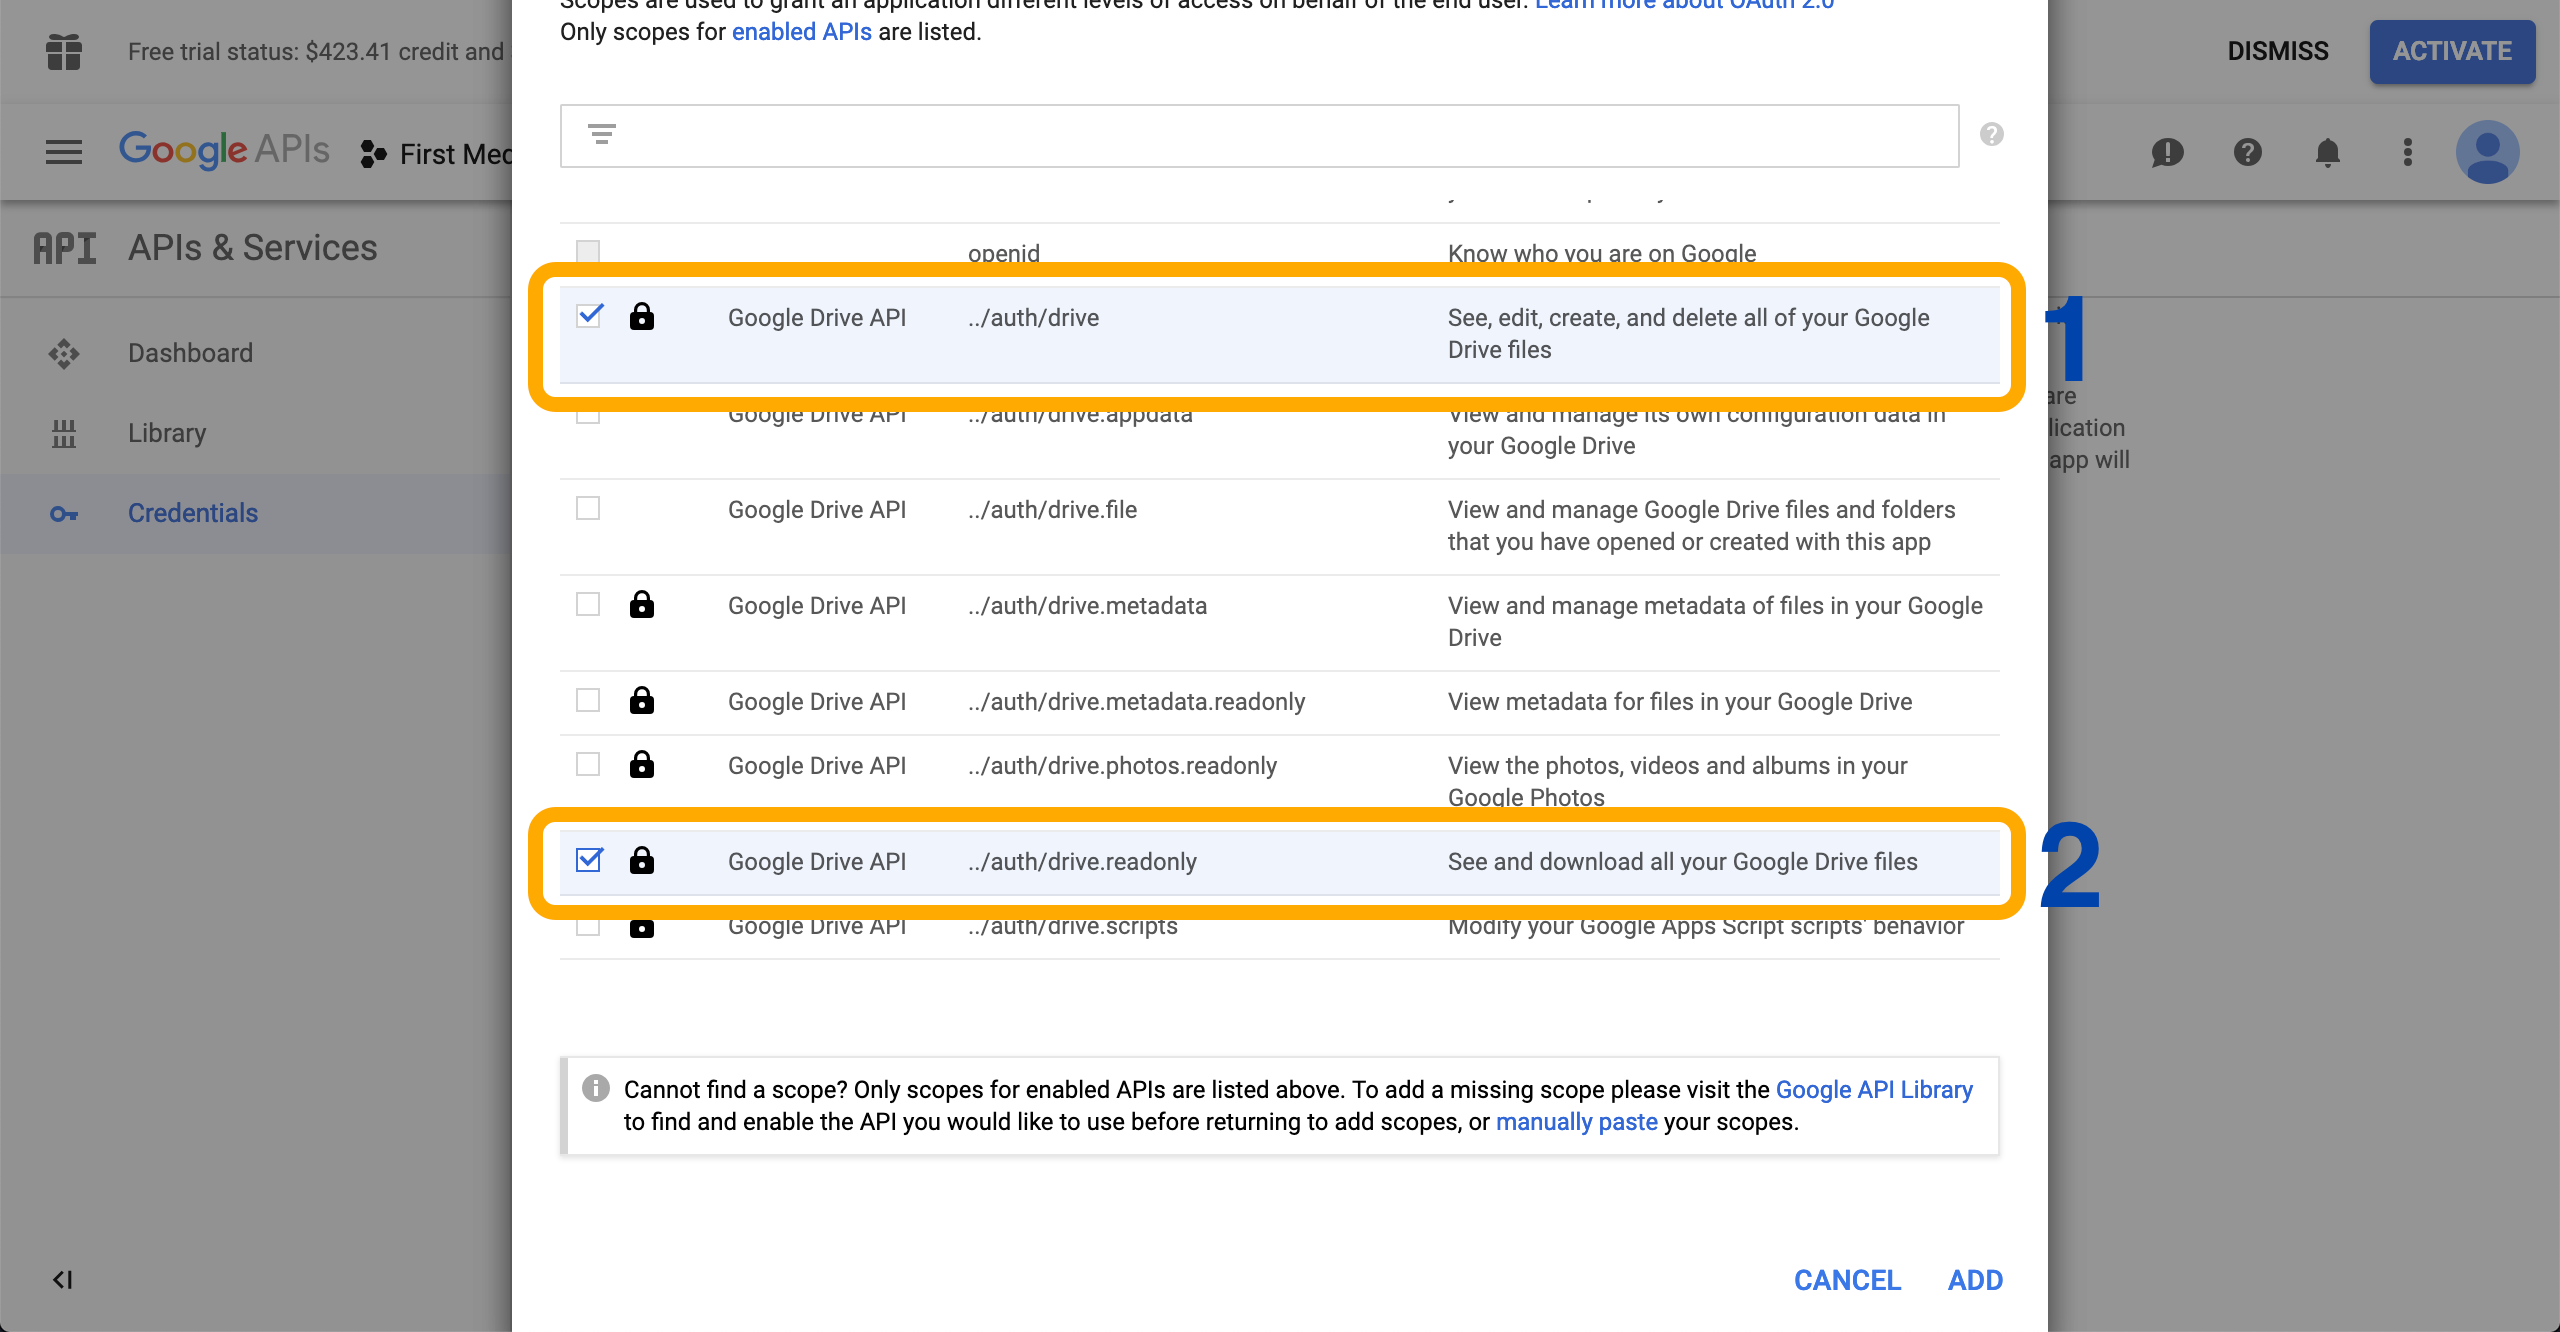This screenshot has width=2560, height=1332.
Task: Open the Google API Library link
Action: pyautogui.click(x=1874, y=1089)
